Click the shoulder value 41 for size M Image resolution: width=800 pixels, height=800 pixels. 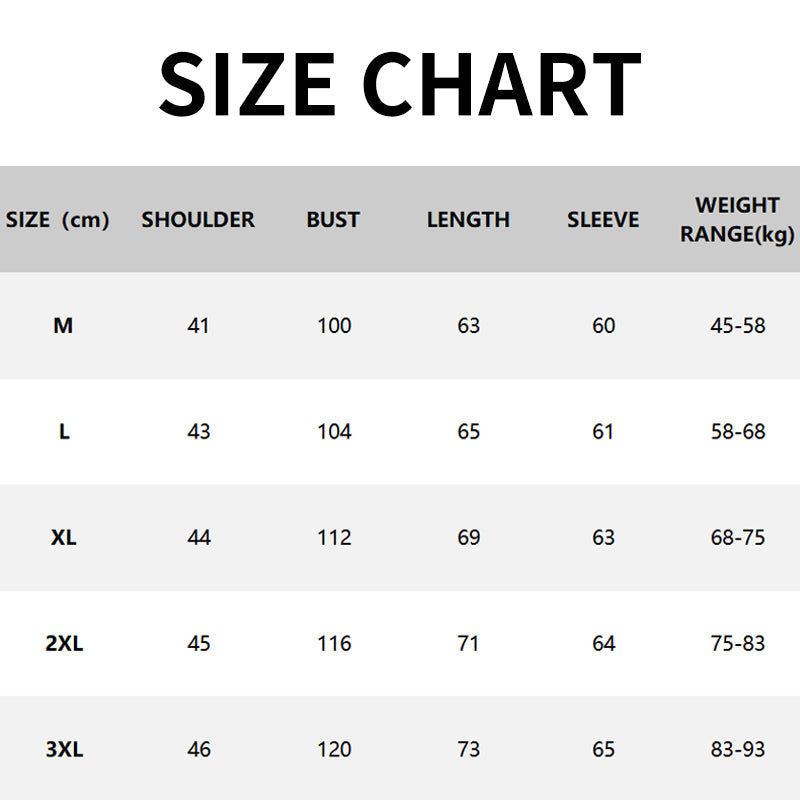[x=199, y=326]
